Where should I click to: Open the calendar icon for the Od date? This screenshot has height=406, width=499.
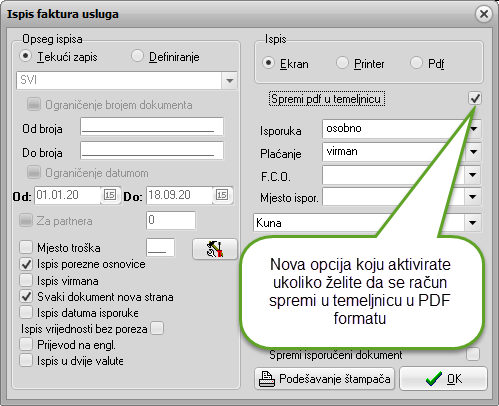click(110, 195)
